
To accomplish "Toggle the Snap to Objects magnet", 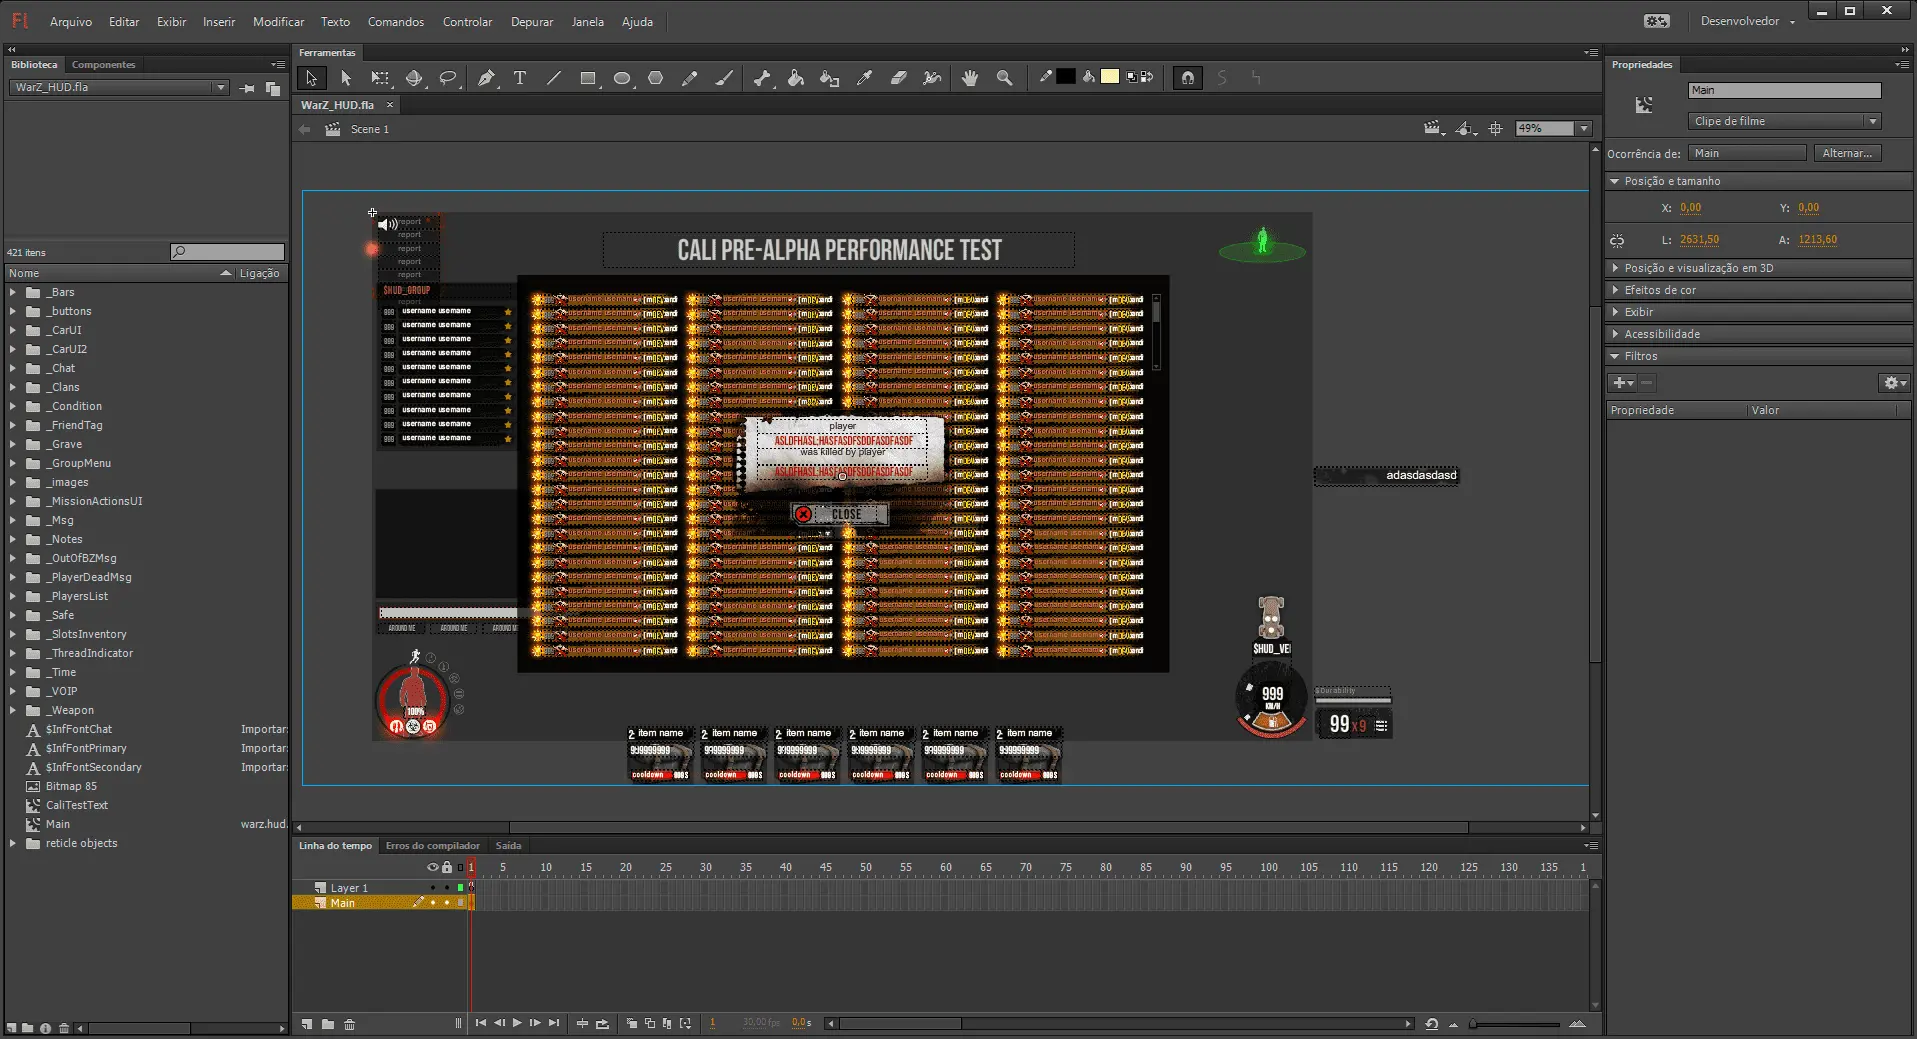I will pyautogui.click(x=1188, y=78).
